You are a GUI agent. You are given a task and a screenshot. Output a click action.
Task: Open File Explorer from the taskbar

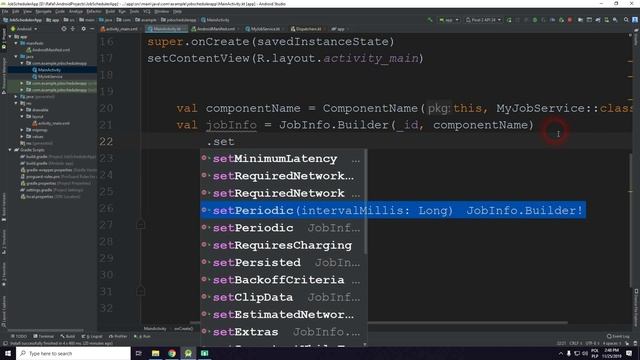click(156, 353)
